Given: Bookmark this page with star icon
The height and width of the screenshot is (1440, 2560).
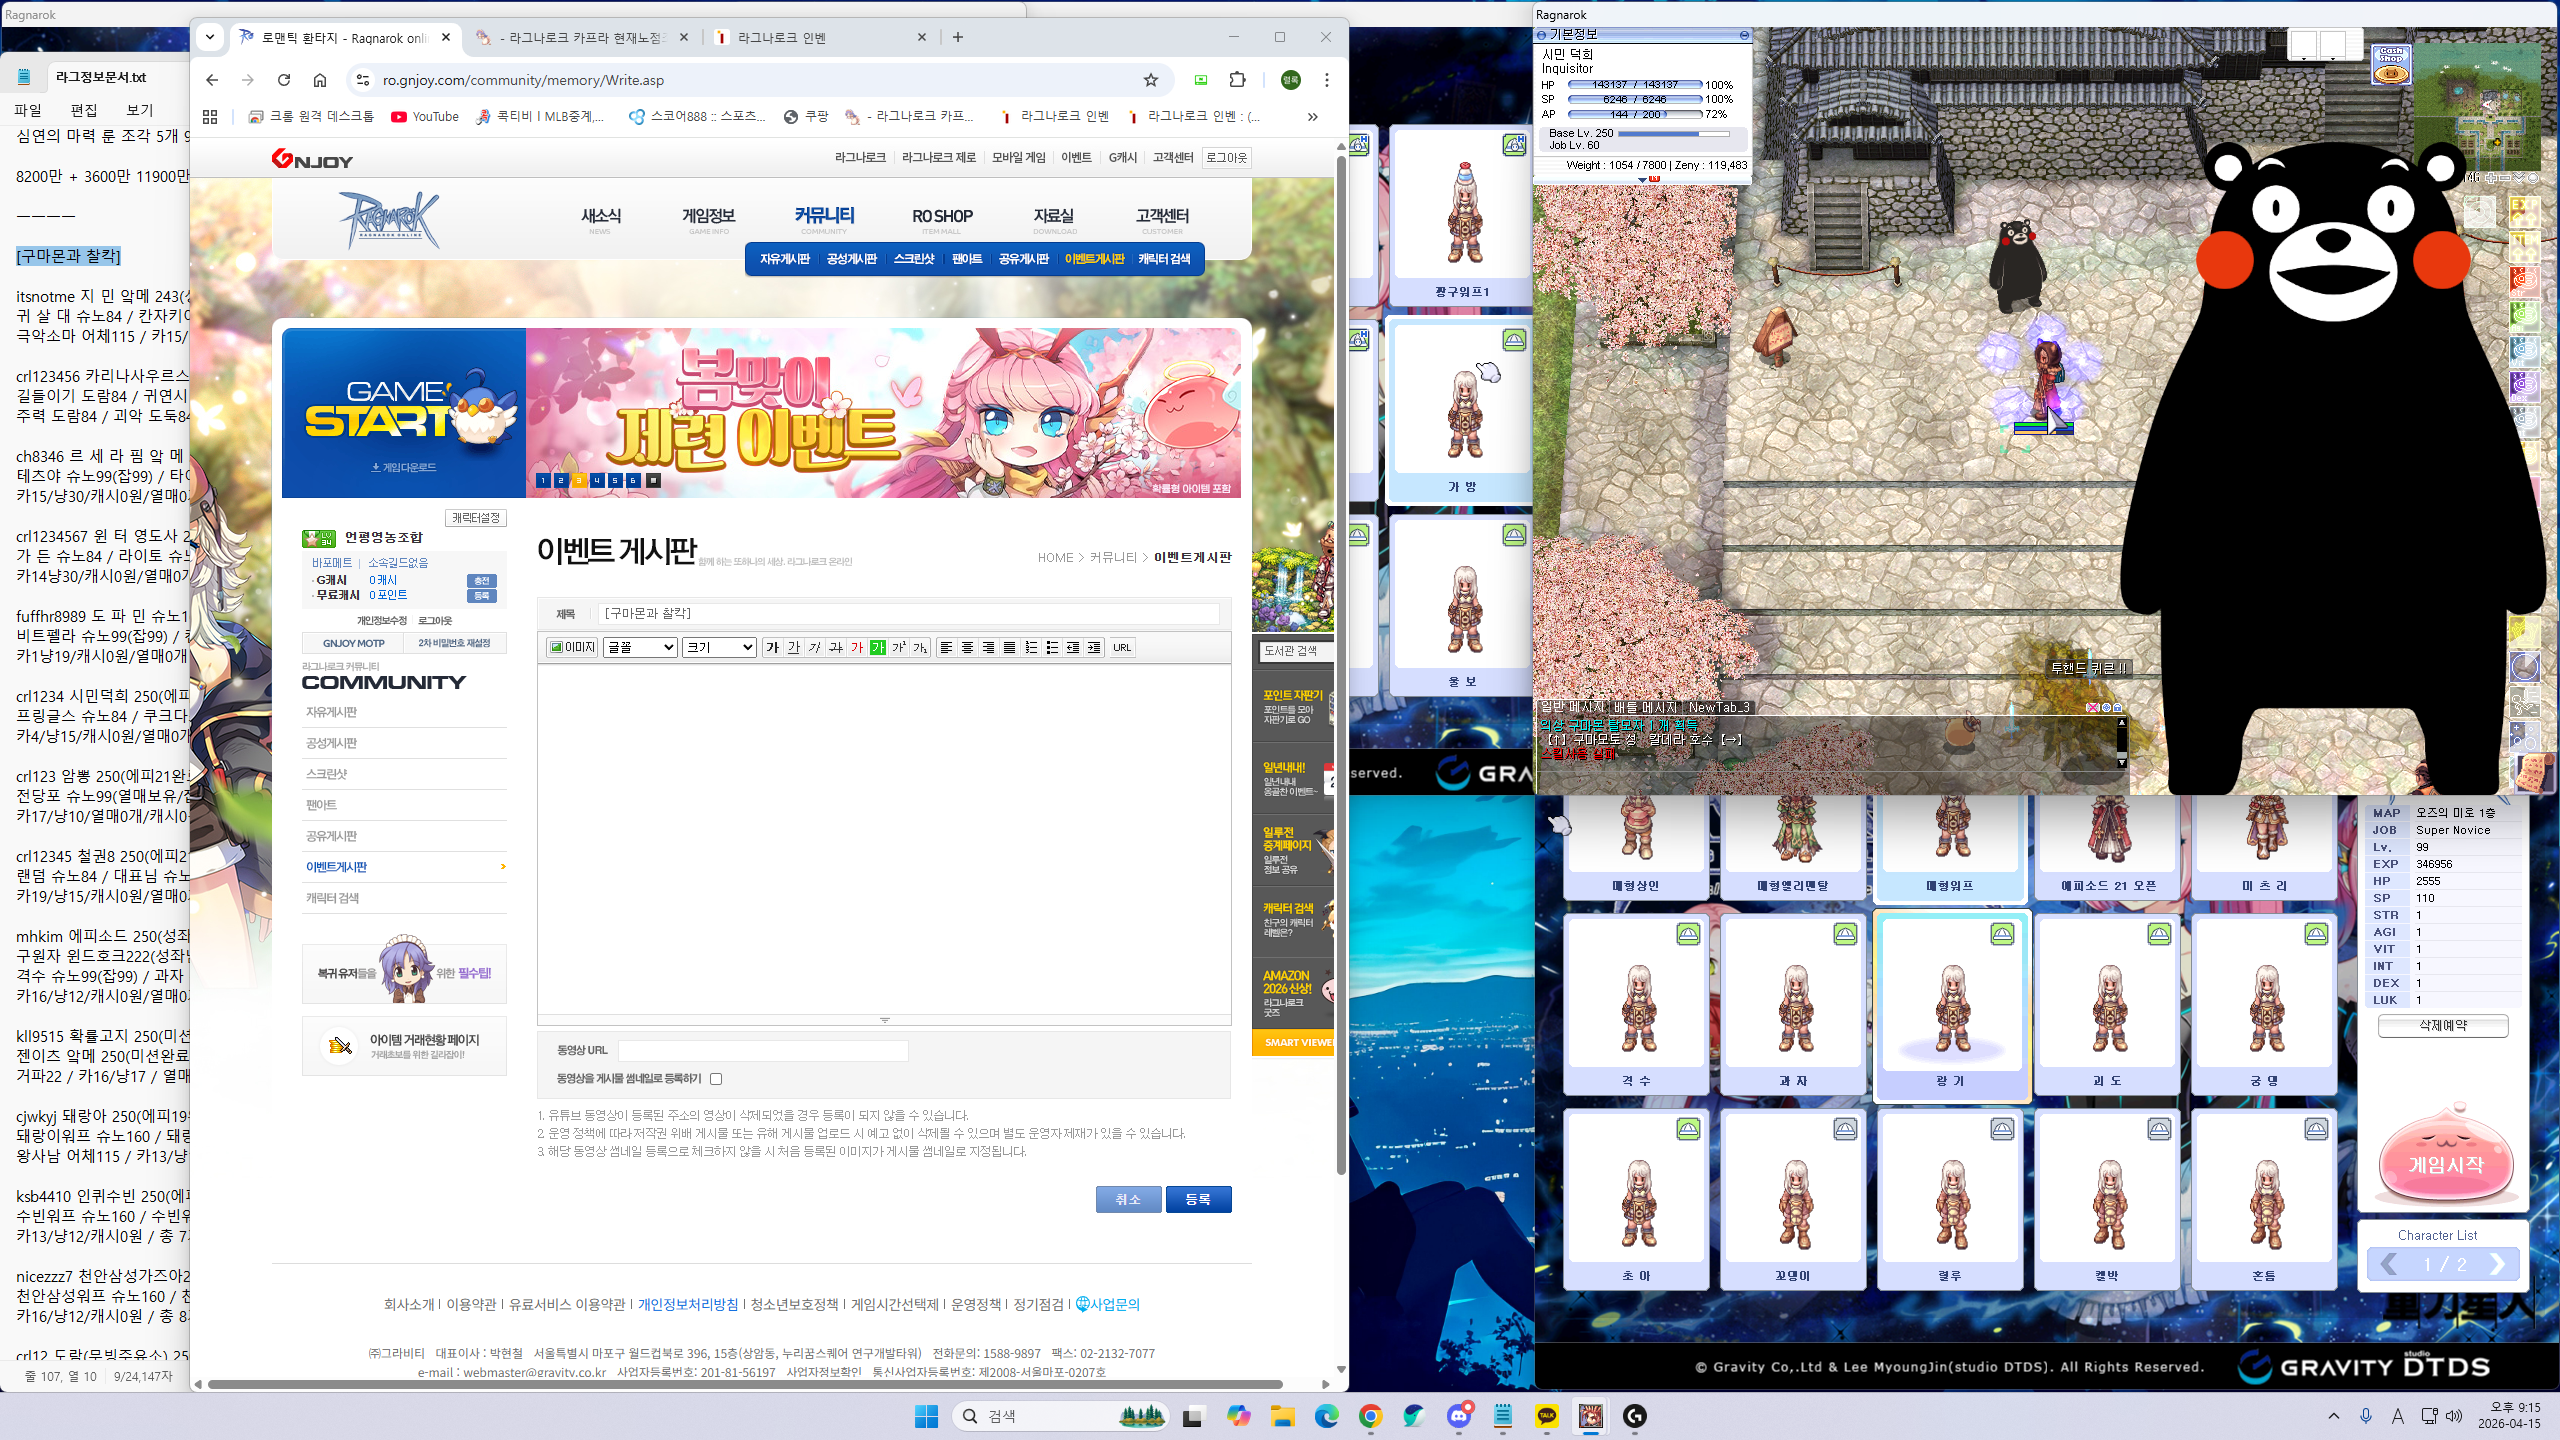Looking at the screenshot, I should (1151, 80).
